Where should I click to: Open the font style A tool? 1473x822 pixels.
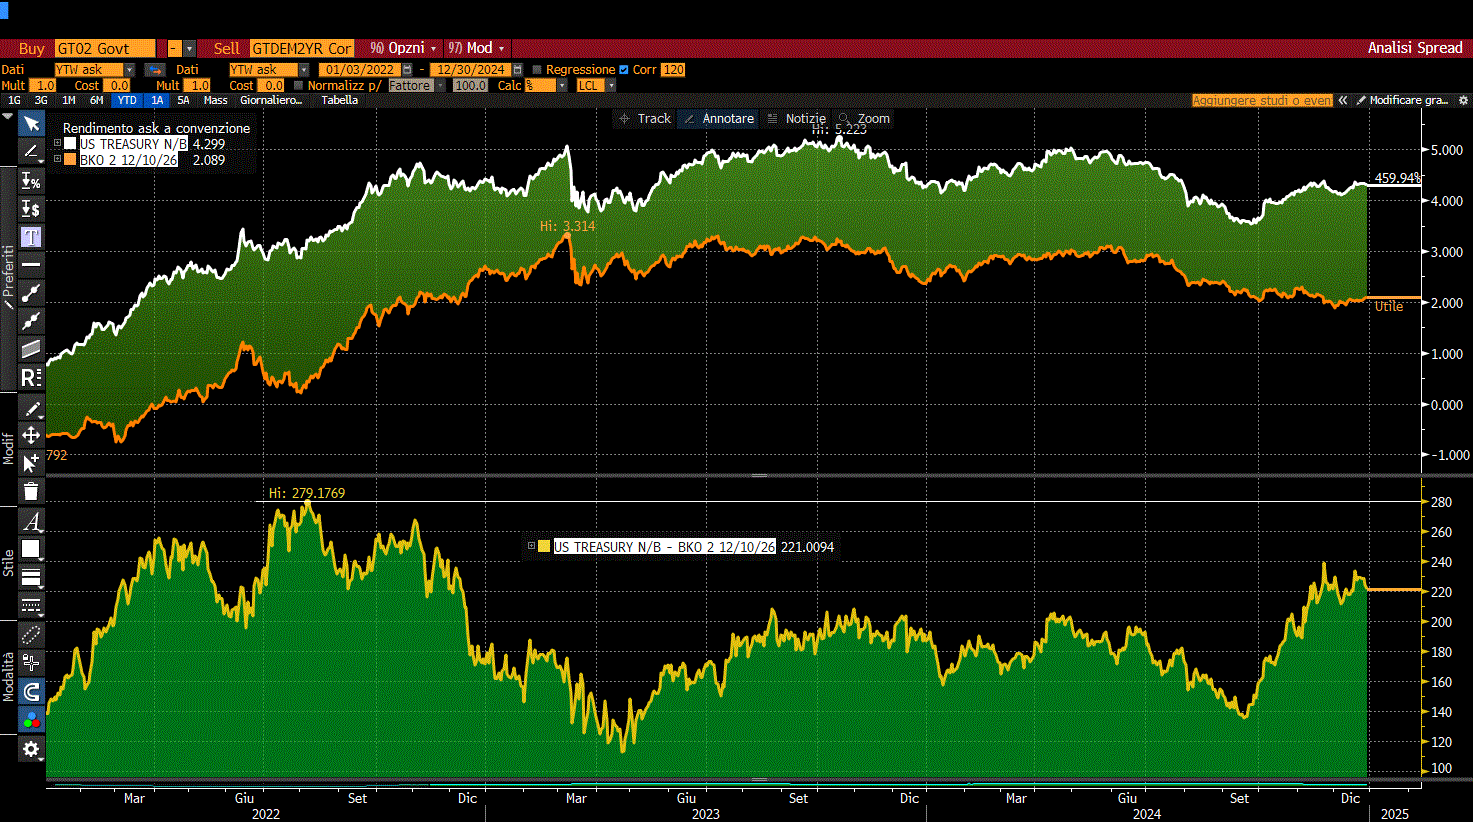[x=31, y=521]
